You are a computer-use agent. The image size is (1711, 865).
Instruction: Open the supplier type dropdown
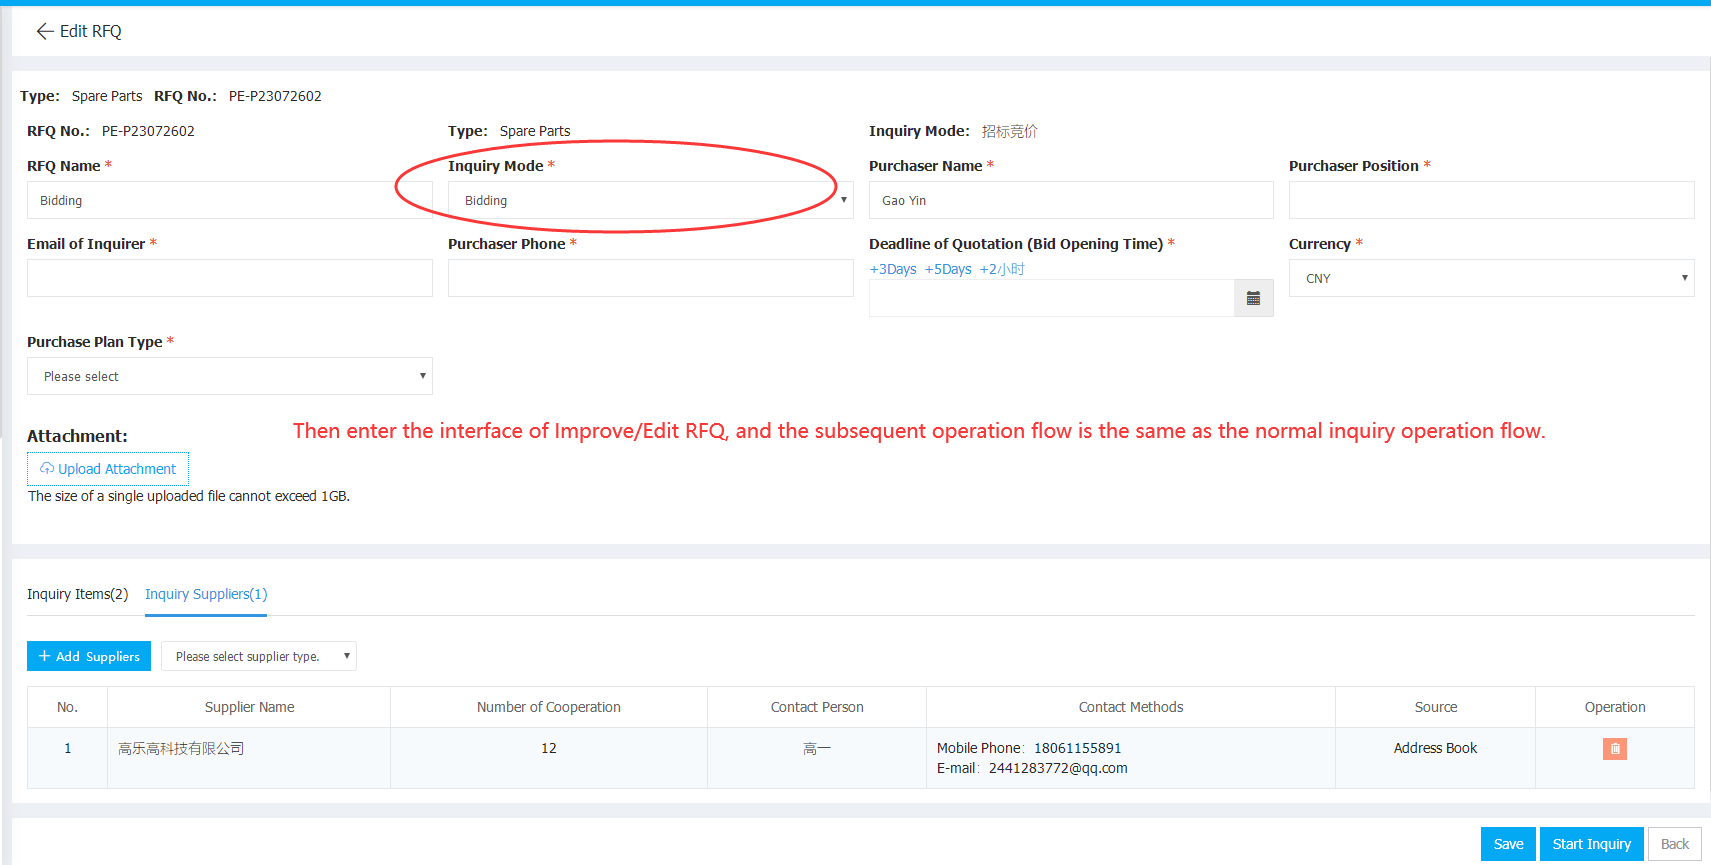259,656
